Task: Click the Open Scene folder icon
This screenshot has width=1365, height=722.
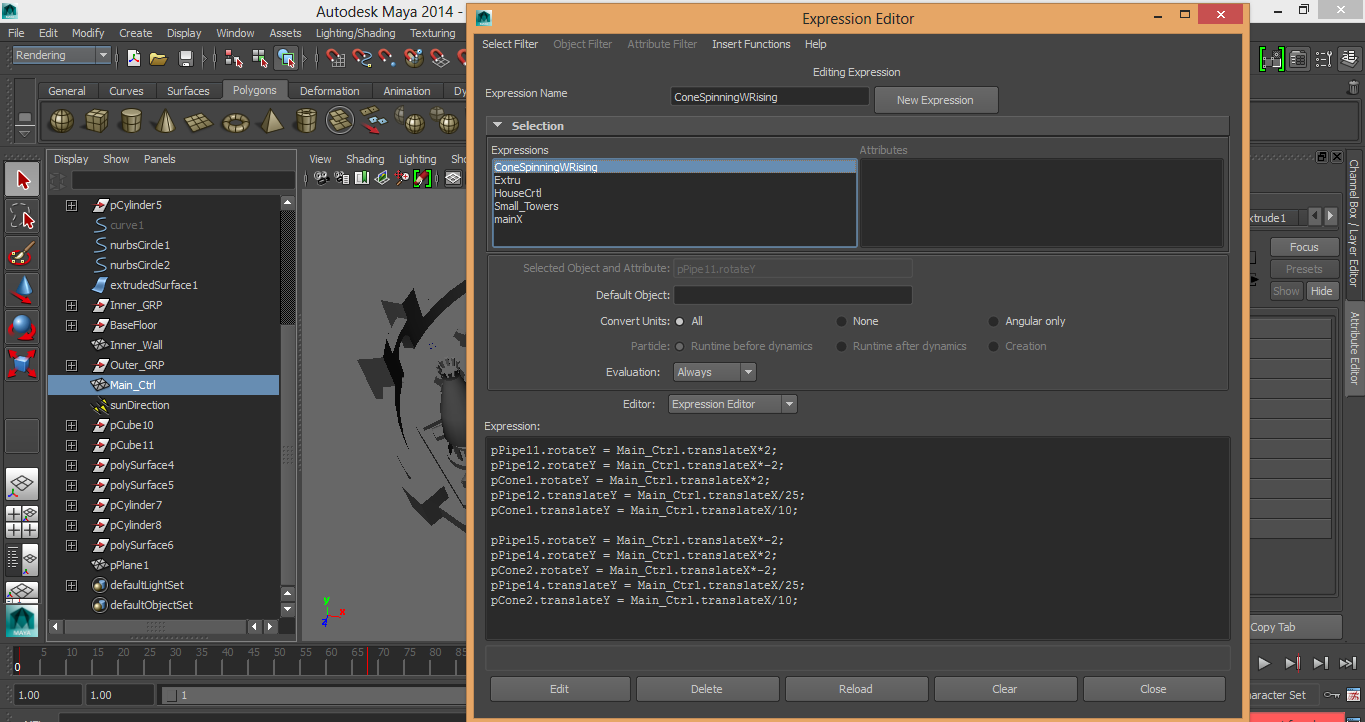Action: point(157,57)
